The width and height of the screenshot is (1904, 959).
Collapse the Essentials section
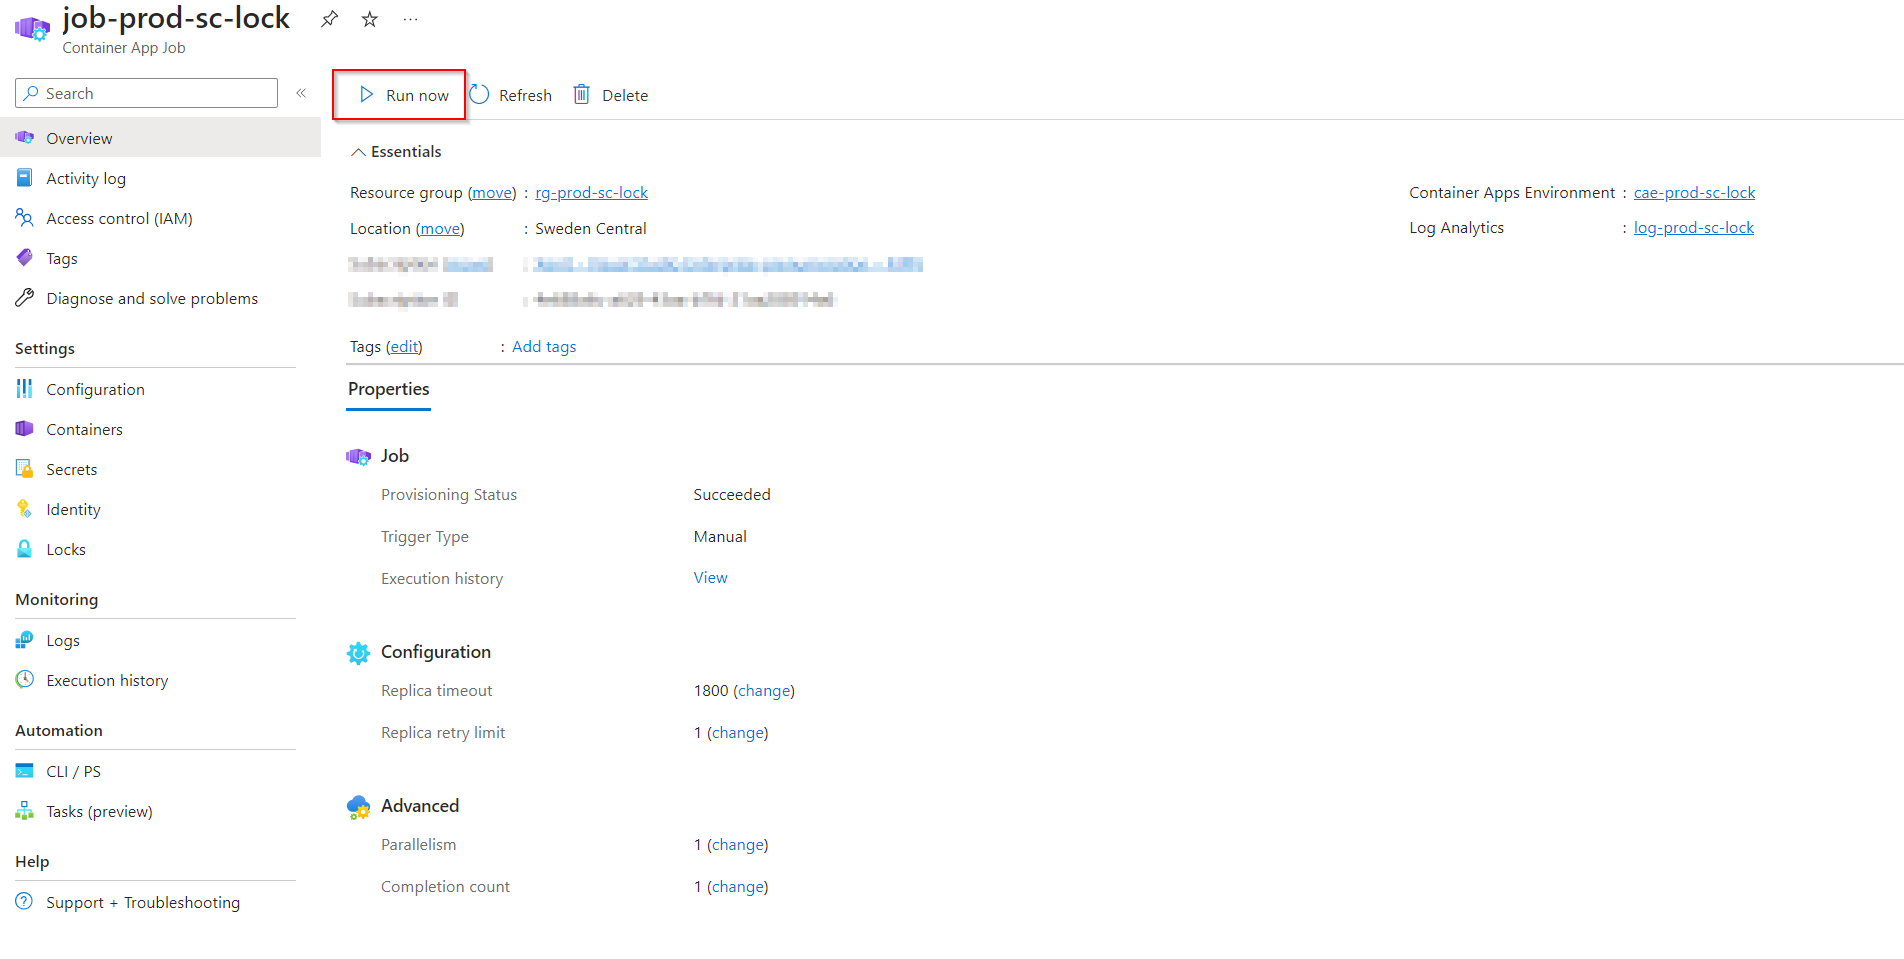click(395, 151)
